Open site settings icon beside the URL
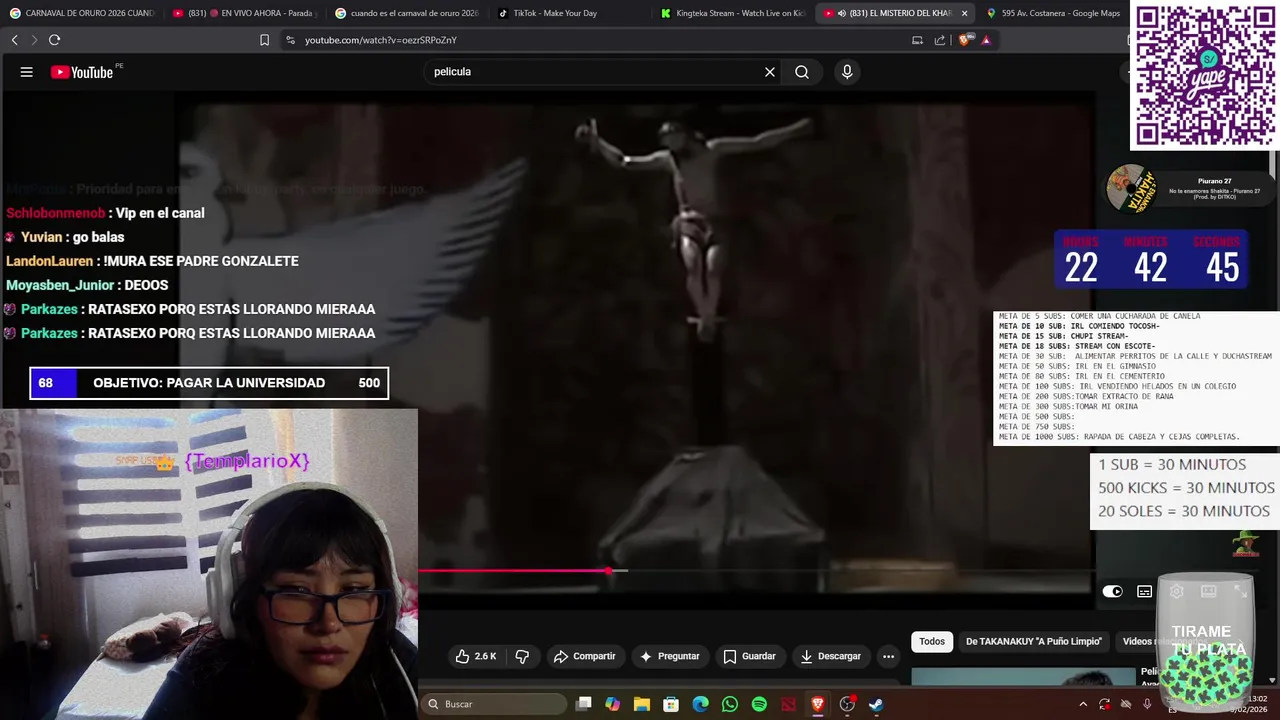The height and width of the screenshot is (720, 1280). (x=290, y=40)
